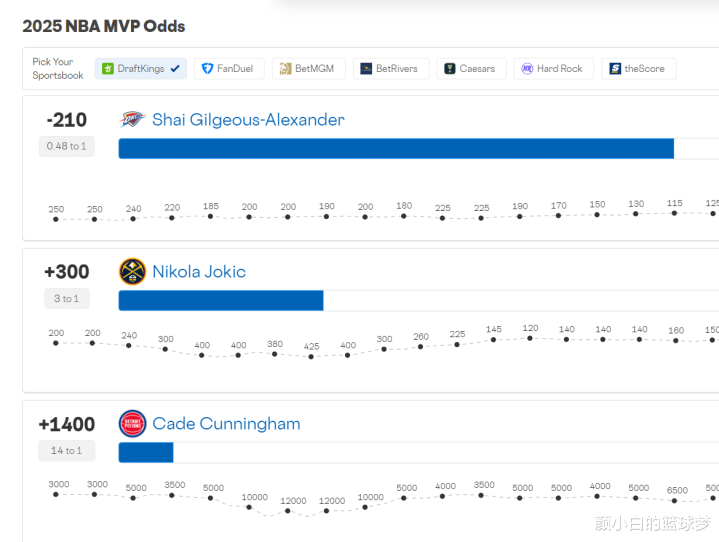Image resolution: width=719 pixels, height=542 pixels.
Task: Open Shai Gilgeous-Alexander's player page
Action: coord(248,120)
